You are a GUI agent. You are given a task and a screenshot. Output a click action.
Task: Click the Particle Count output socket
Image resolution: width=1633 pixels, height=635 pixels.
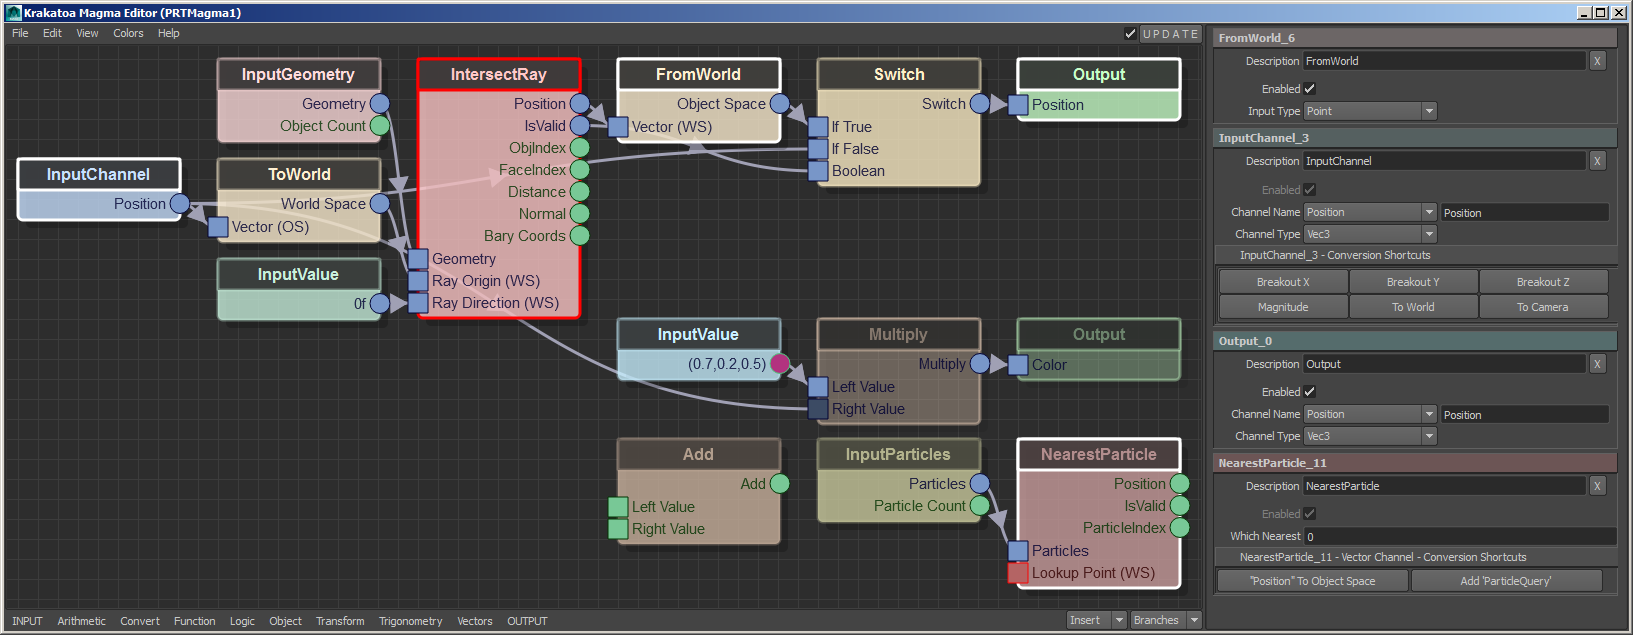click(x=980, y=506)
